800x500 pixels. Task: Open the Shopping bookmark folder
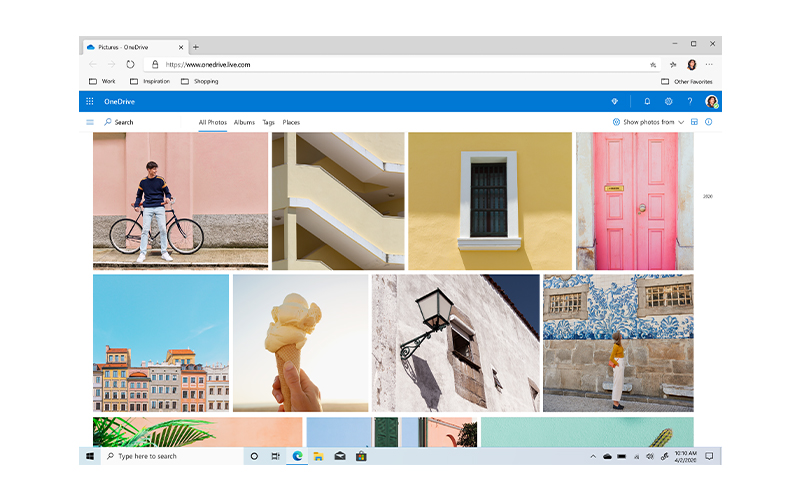pos(200,81)
